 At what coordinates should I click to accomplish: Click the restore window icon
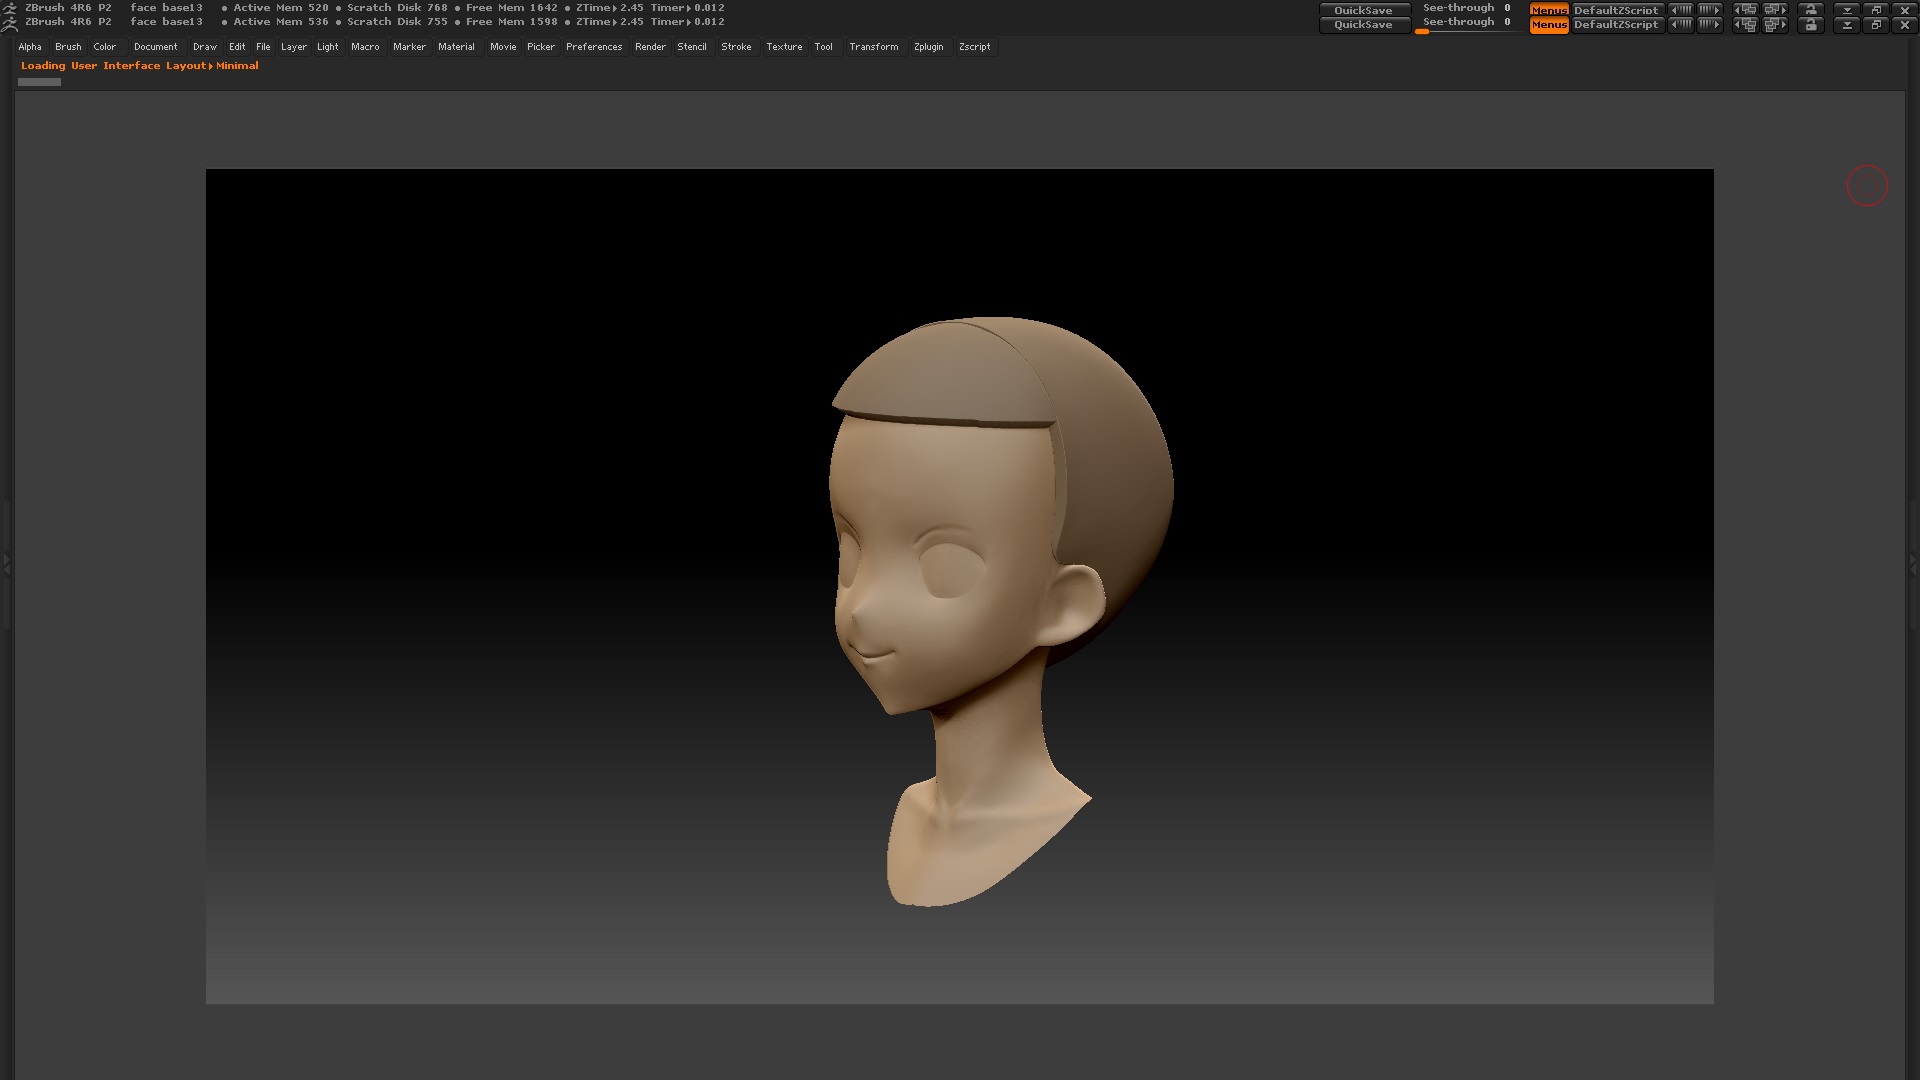tap(1876, 24)
